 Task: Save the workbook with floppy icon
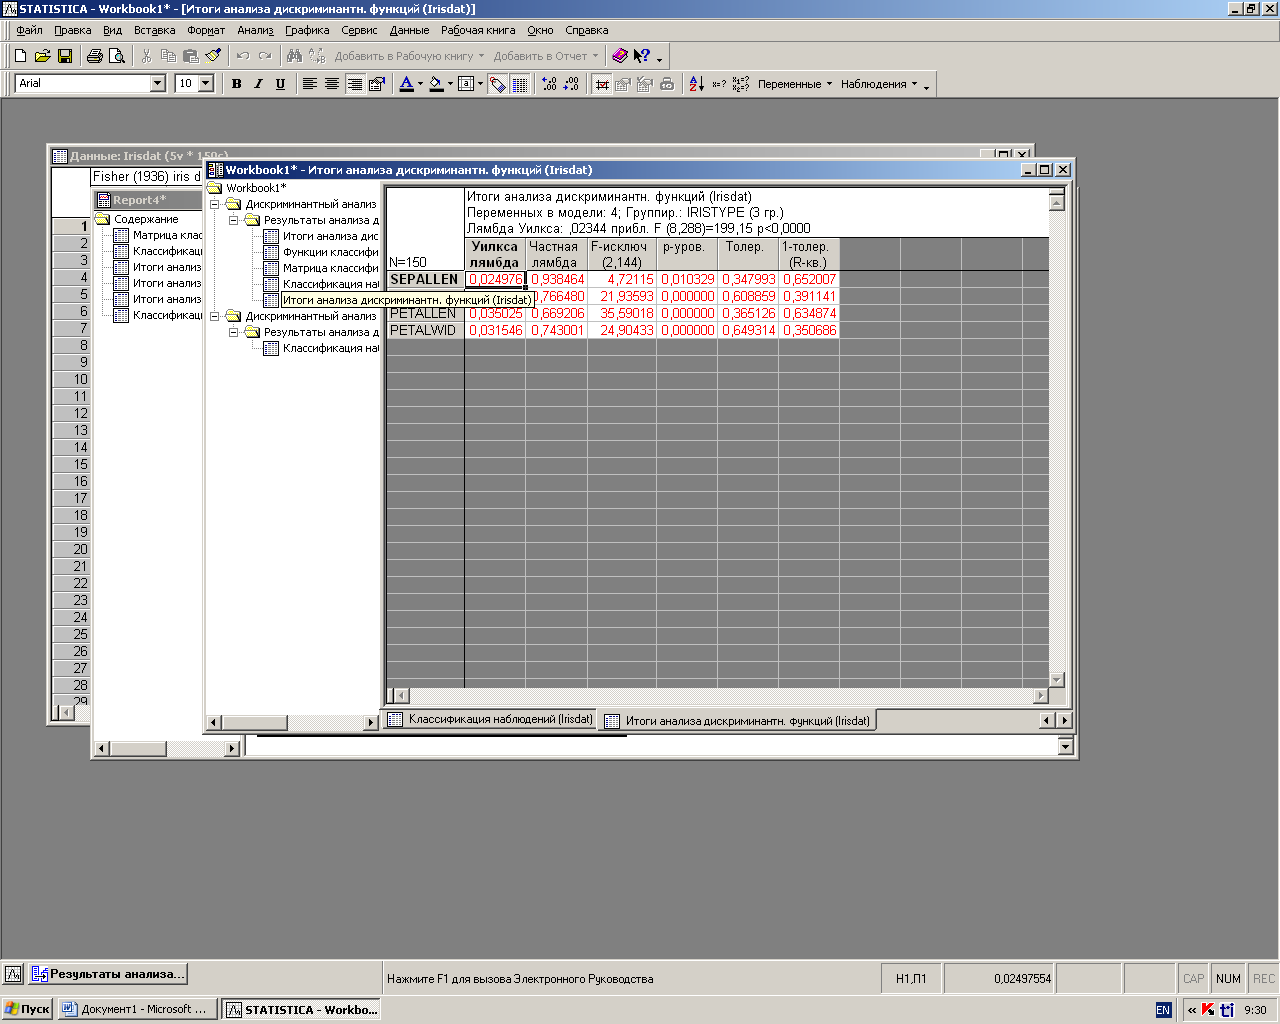(x=64, y=56)
